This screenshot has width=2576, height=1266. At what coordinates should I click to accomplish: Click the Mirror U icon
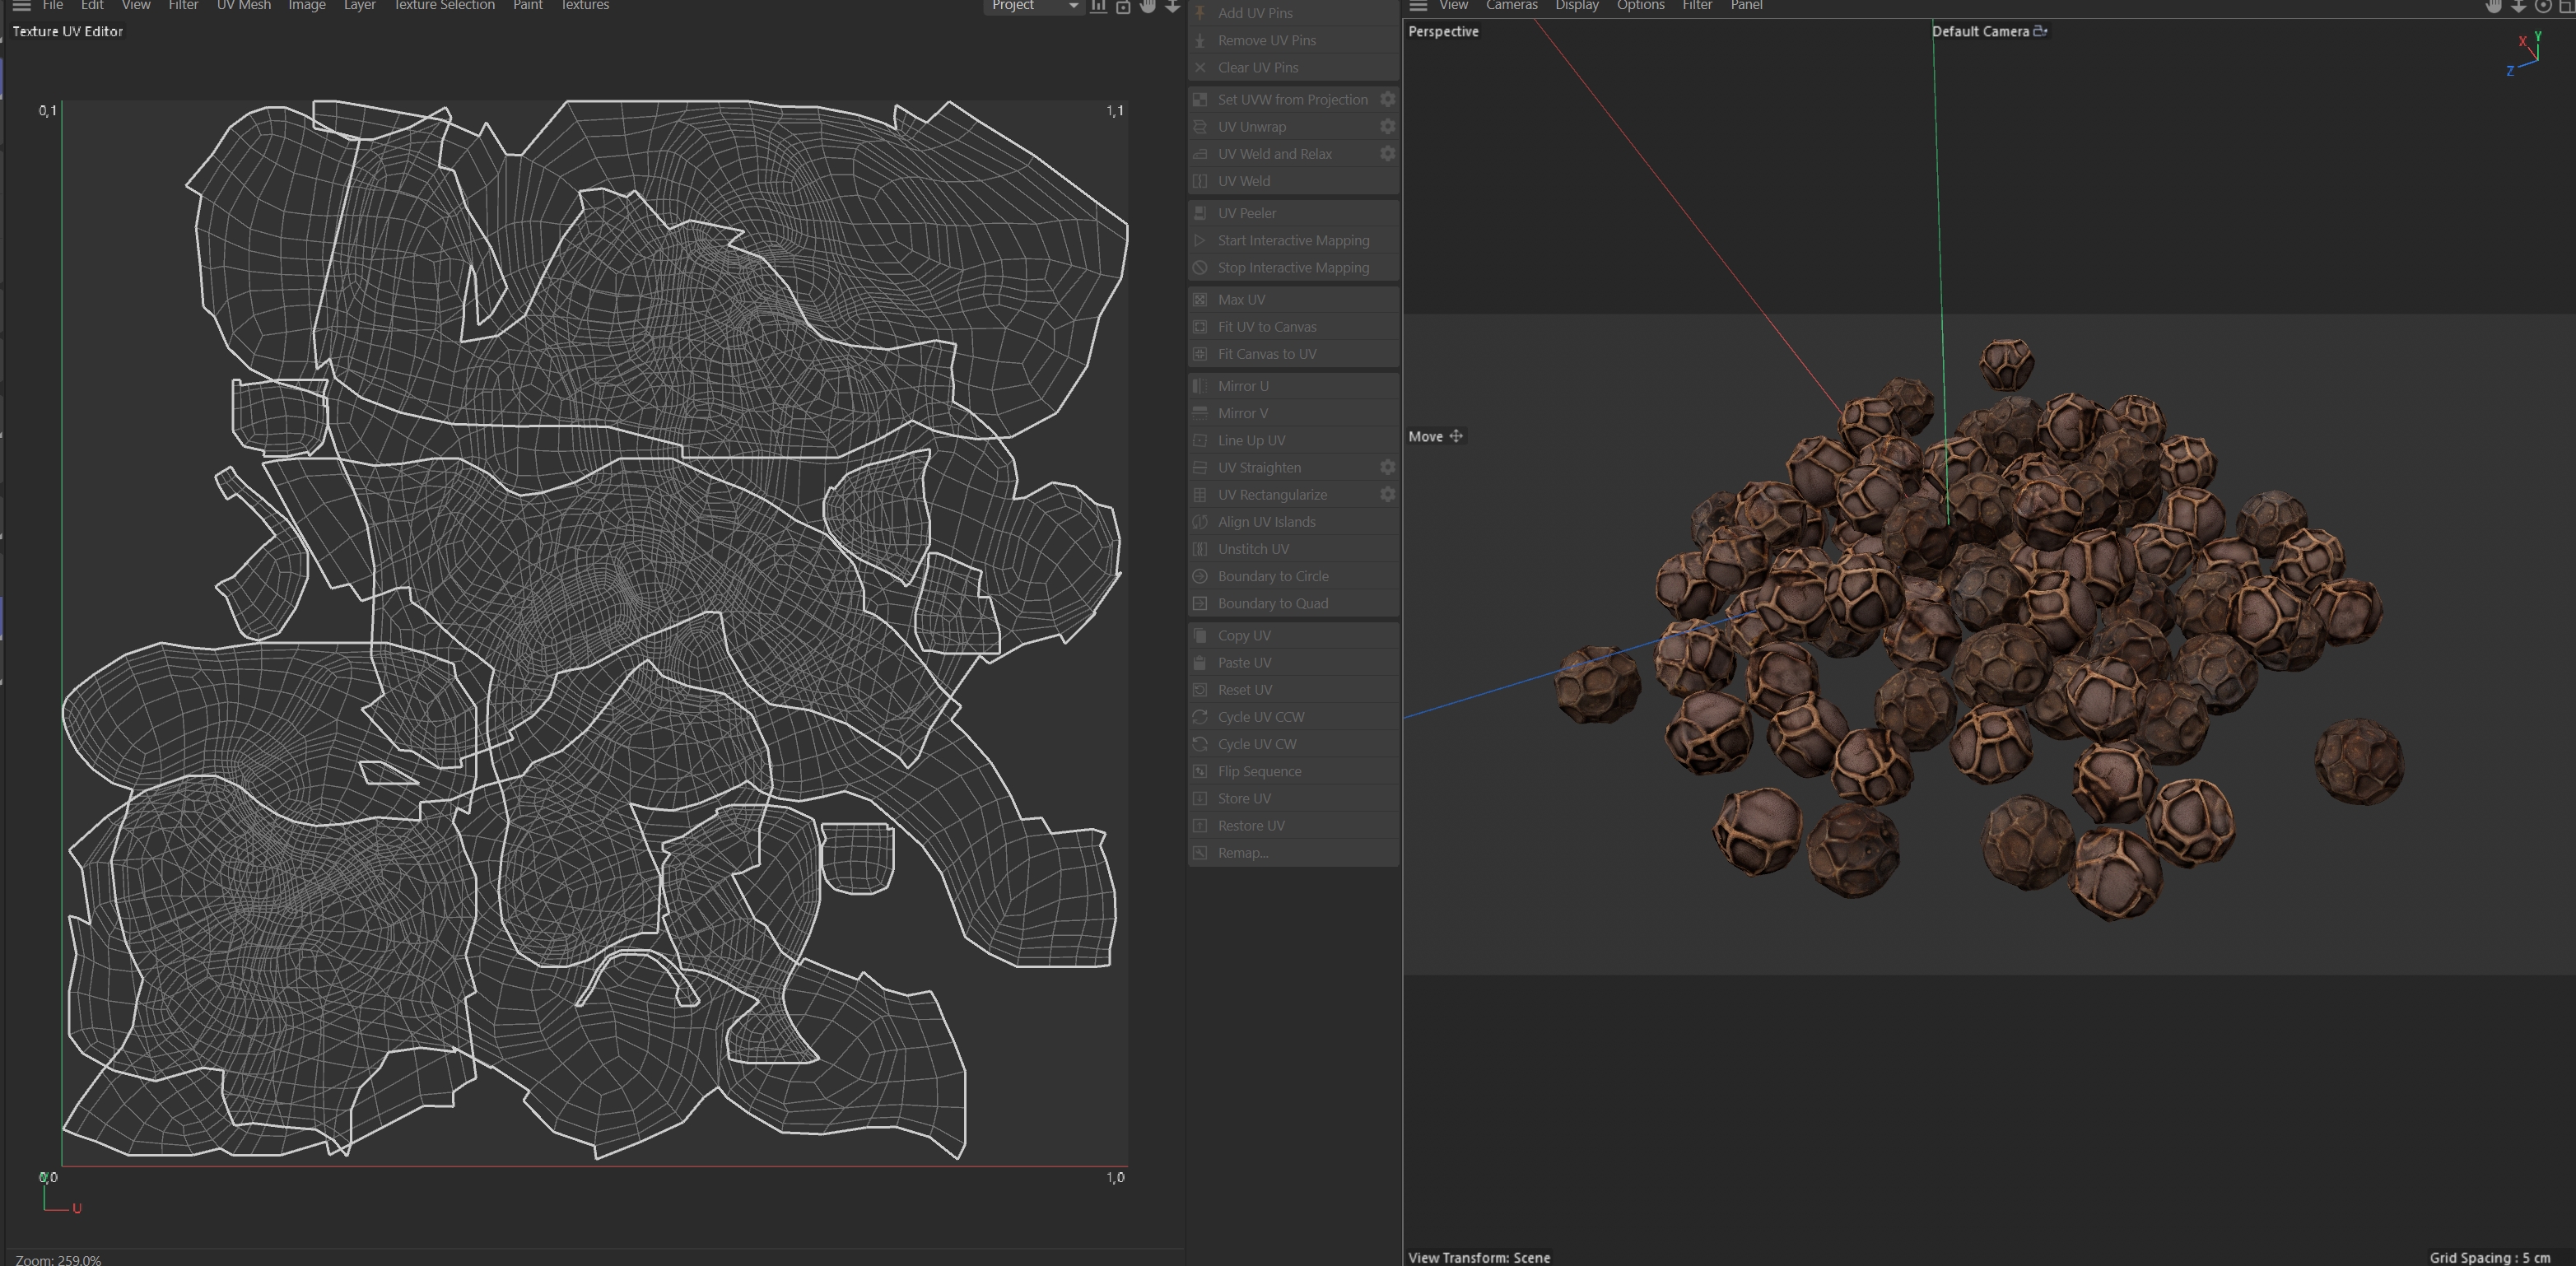tap(1200, 386)
